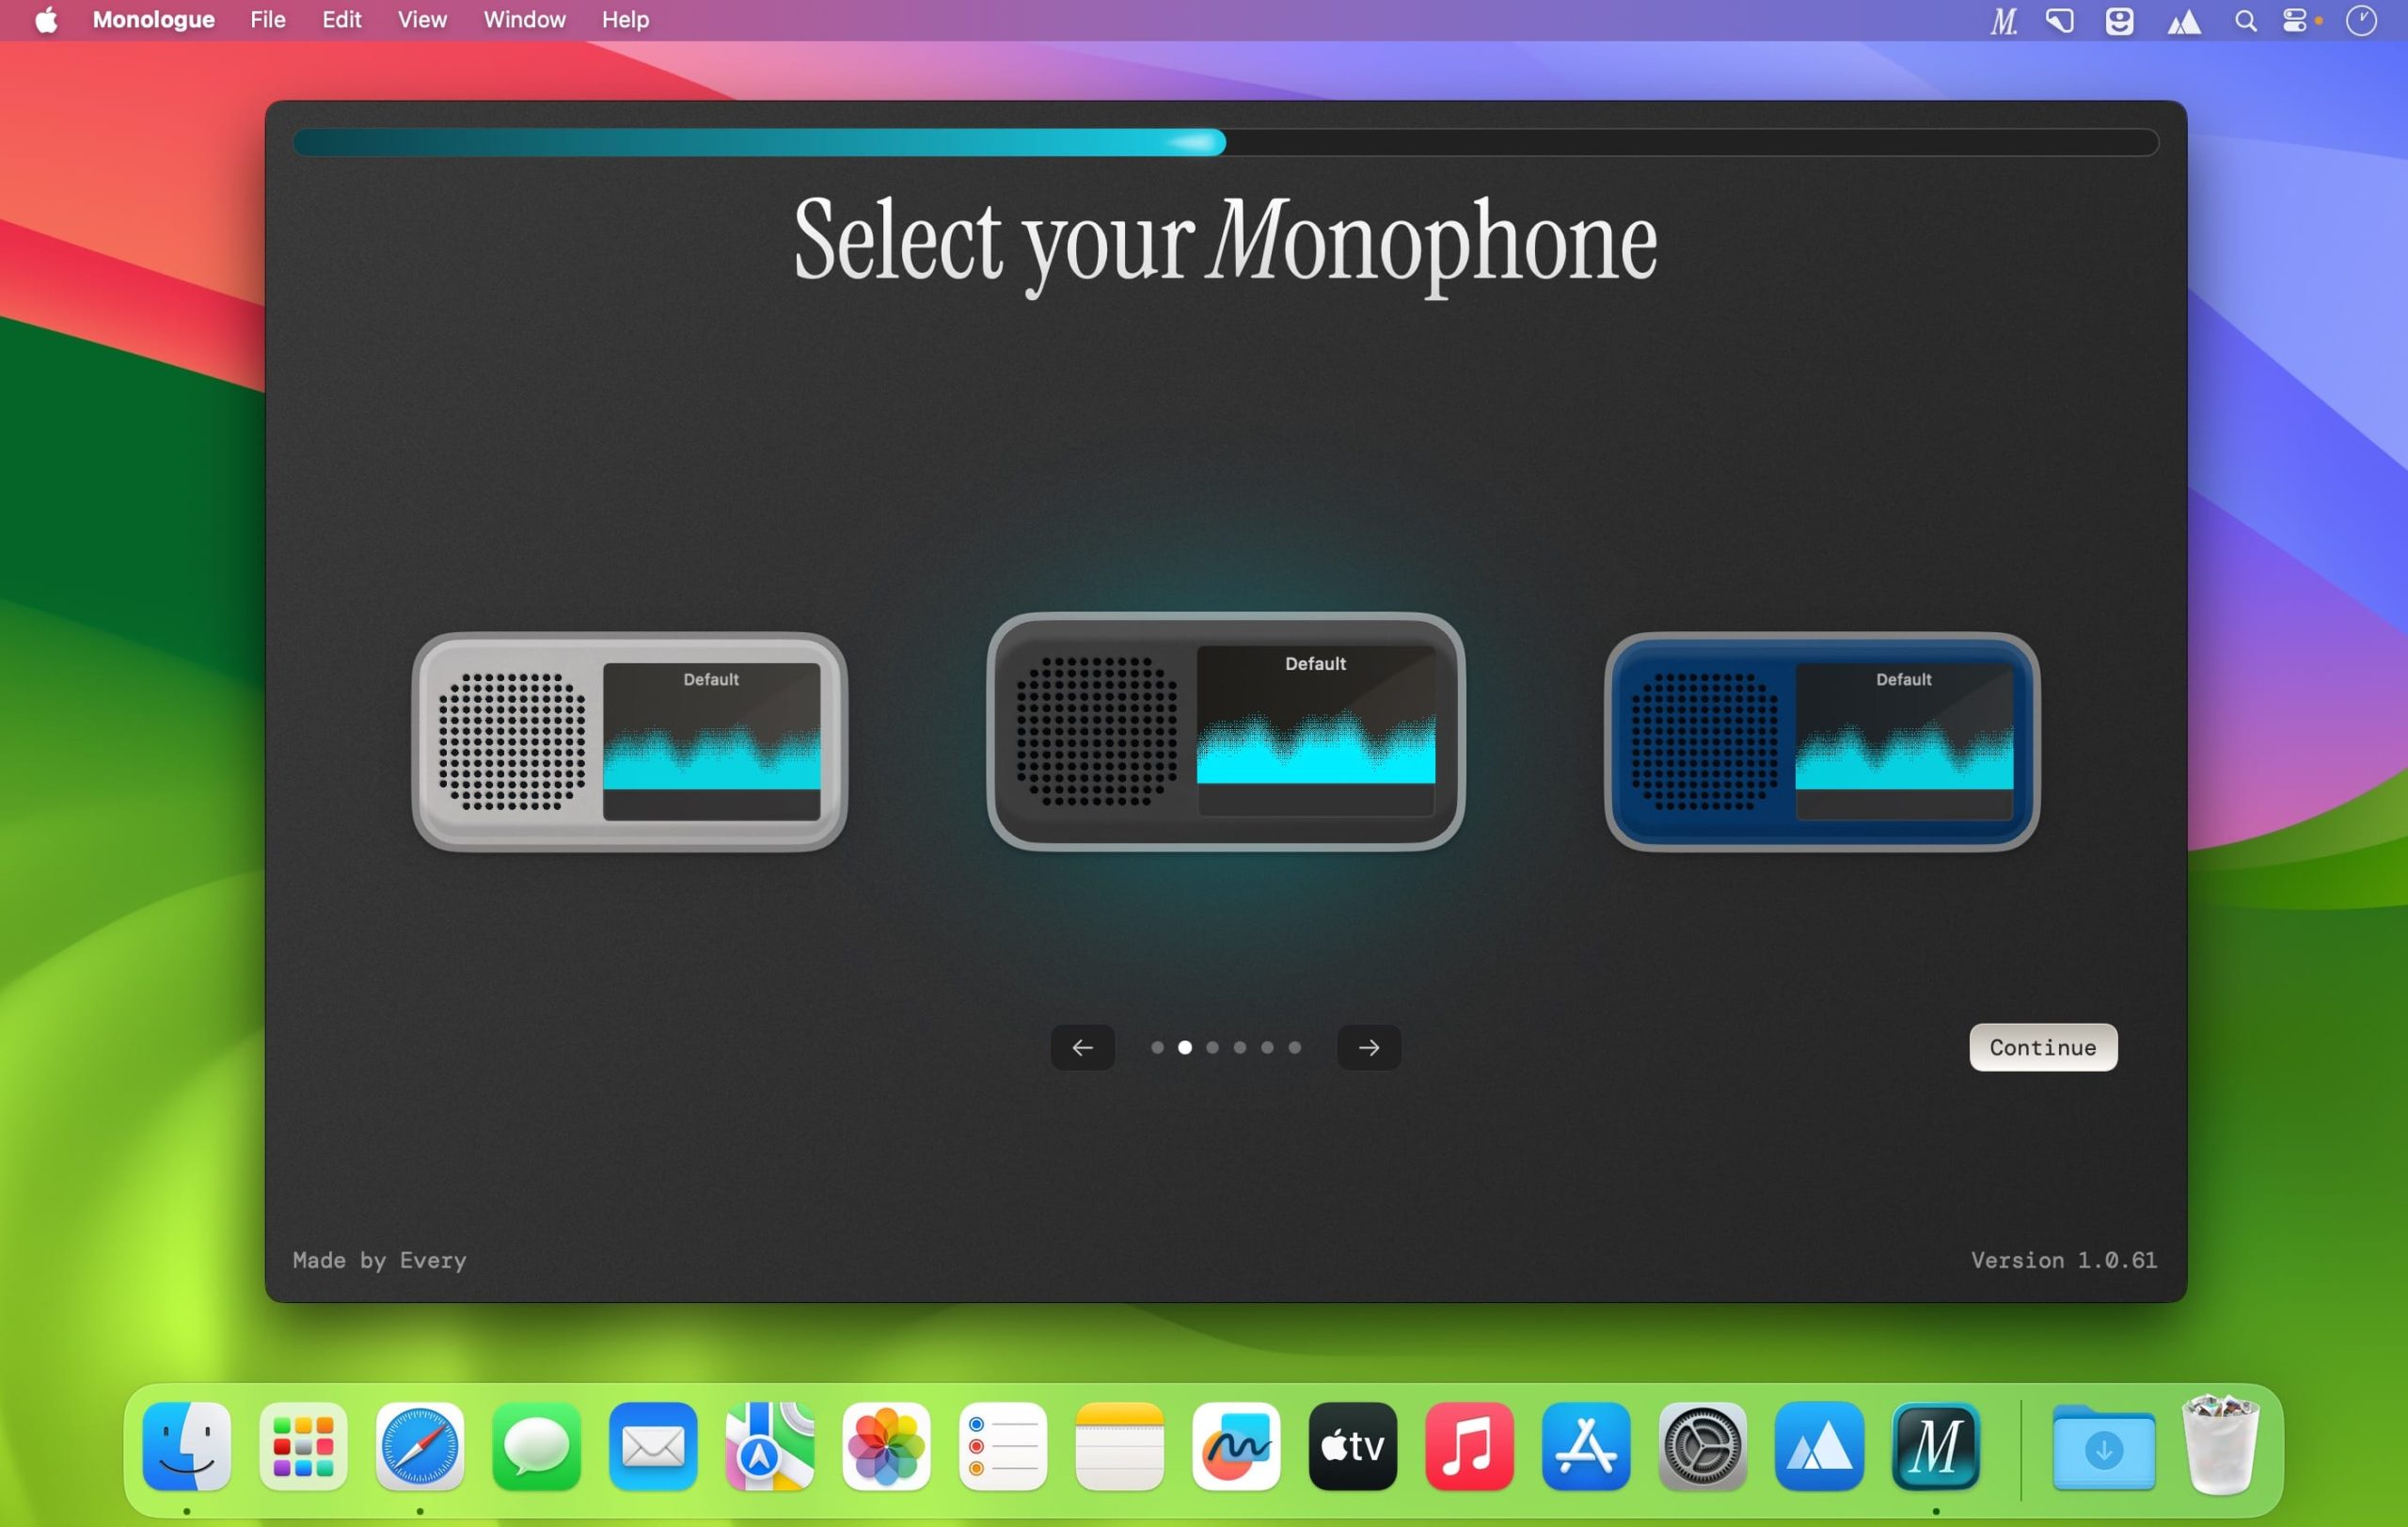The height and width of the screenshot is (1527, 2408).
Task: Launch the App Store from the Dock
Action: point(1585,1447)
